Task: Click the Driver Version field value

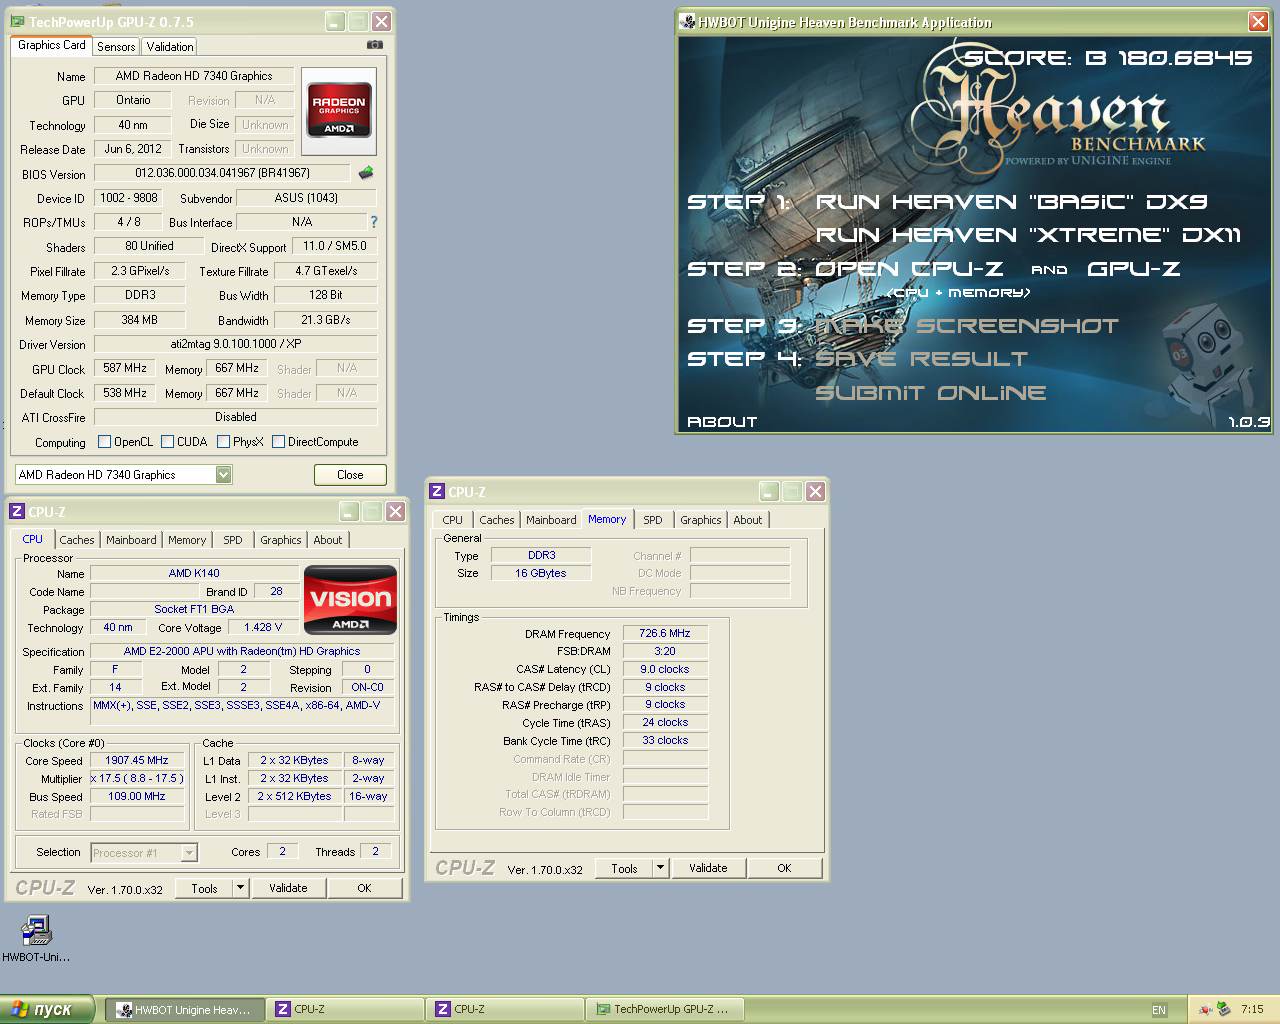Action: pos(235,344)
